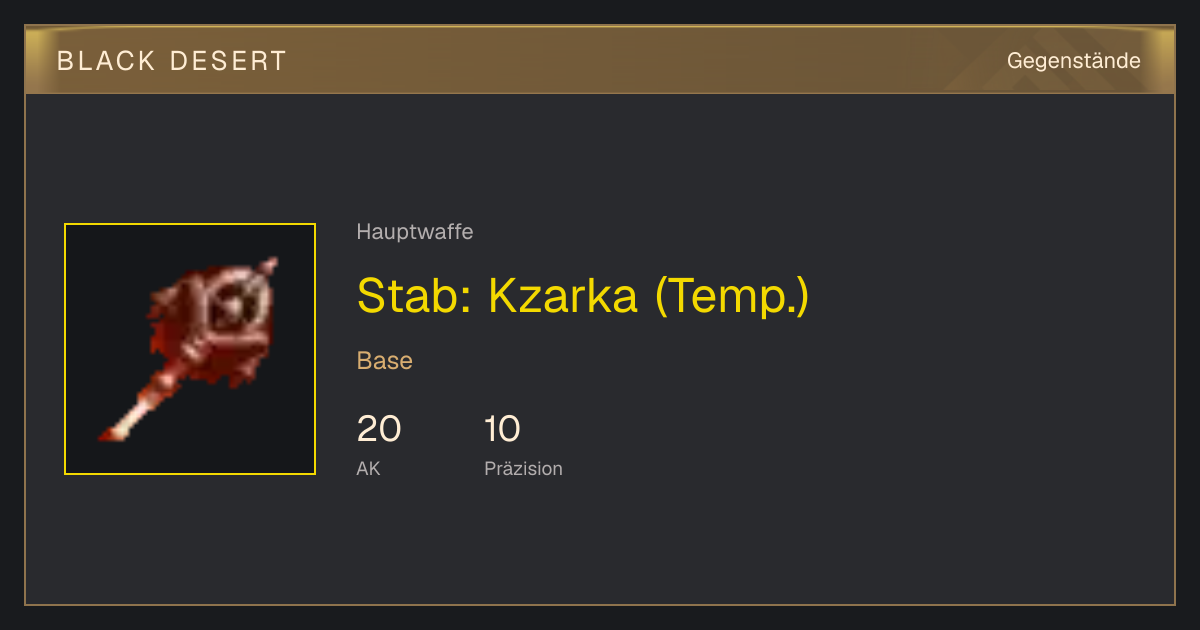Click the empty dark card area below stats
1200x630 pixels.
click(x=600, y=545)
